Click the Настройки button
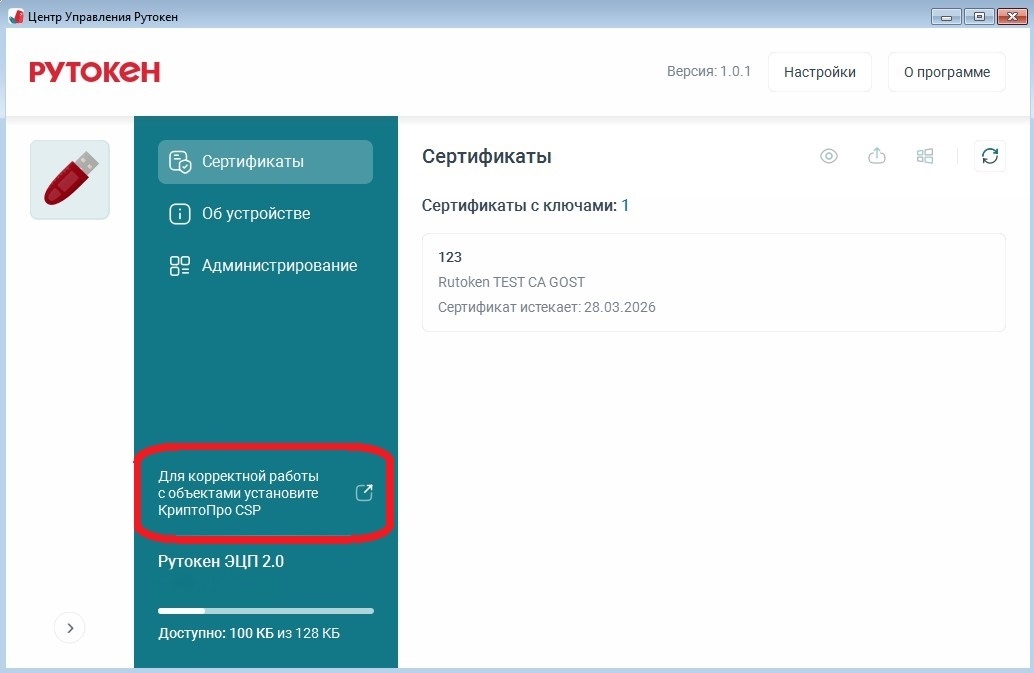This screenshot has height=673, width=1034. (x=820, y=72)
